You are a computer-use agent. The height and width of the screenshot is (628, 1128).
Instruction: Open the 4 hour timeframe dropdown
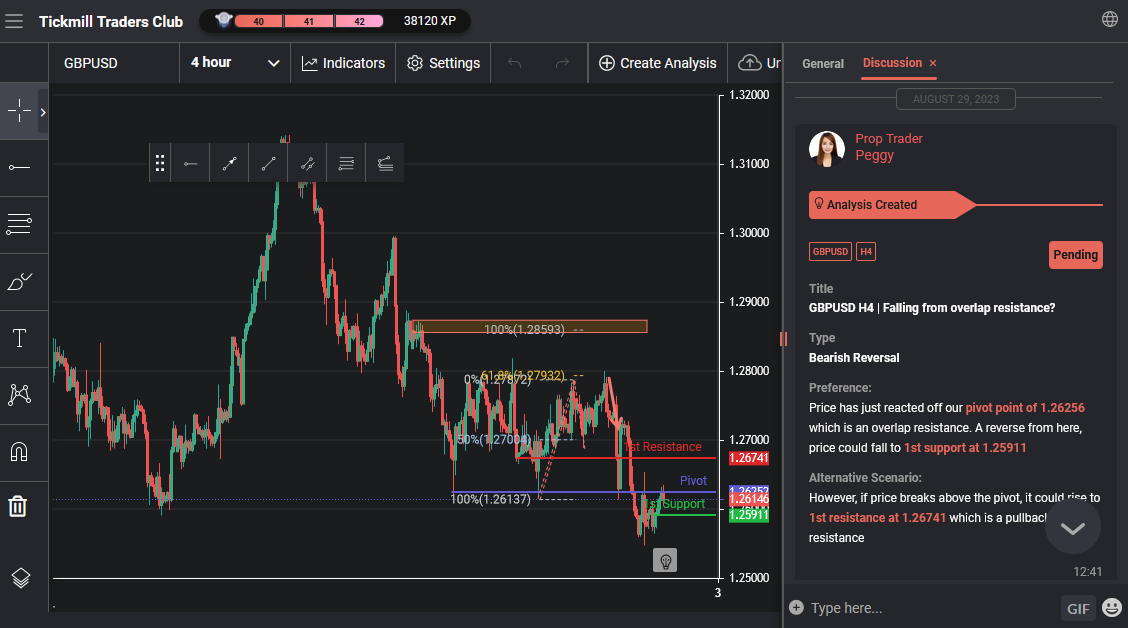[235, 63]
